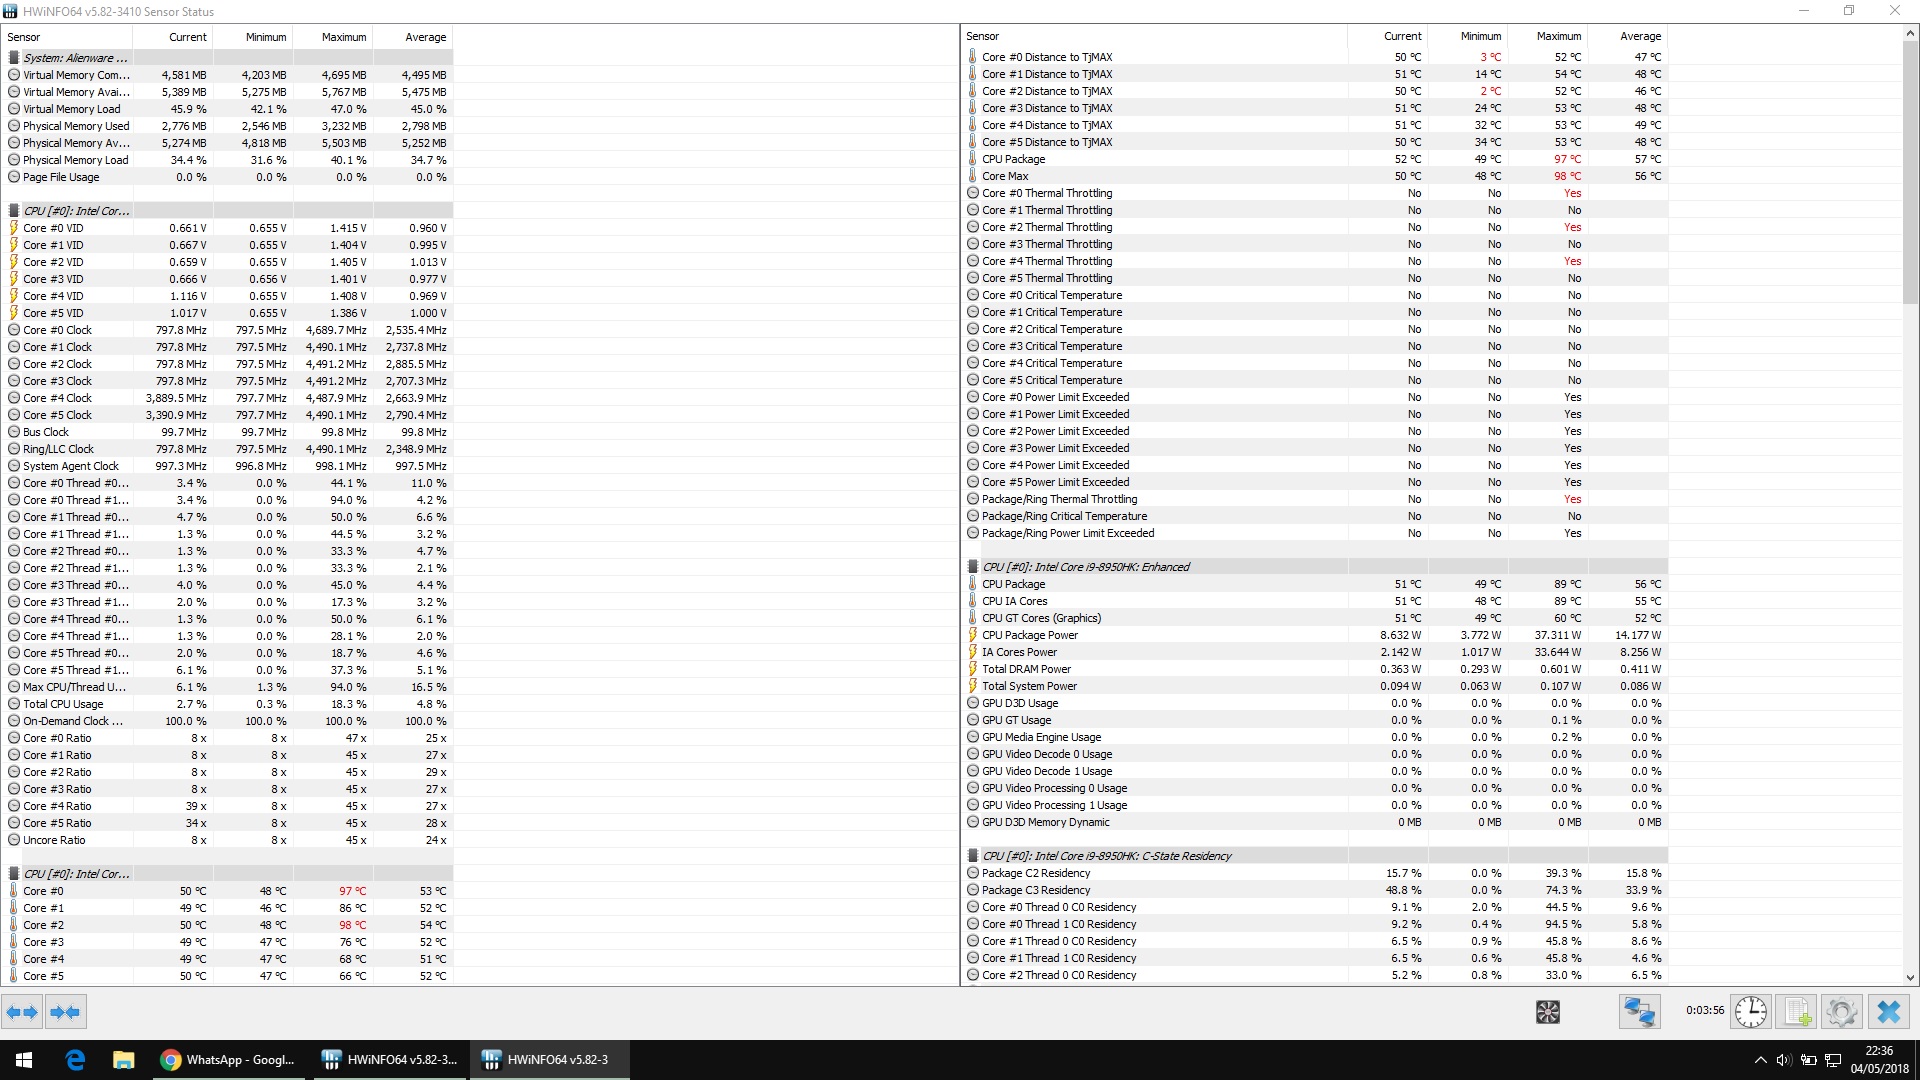Select GPU Video Decode 0 Usage row

point(1315,754)
